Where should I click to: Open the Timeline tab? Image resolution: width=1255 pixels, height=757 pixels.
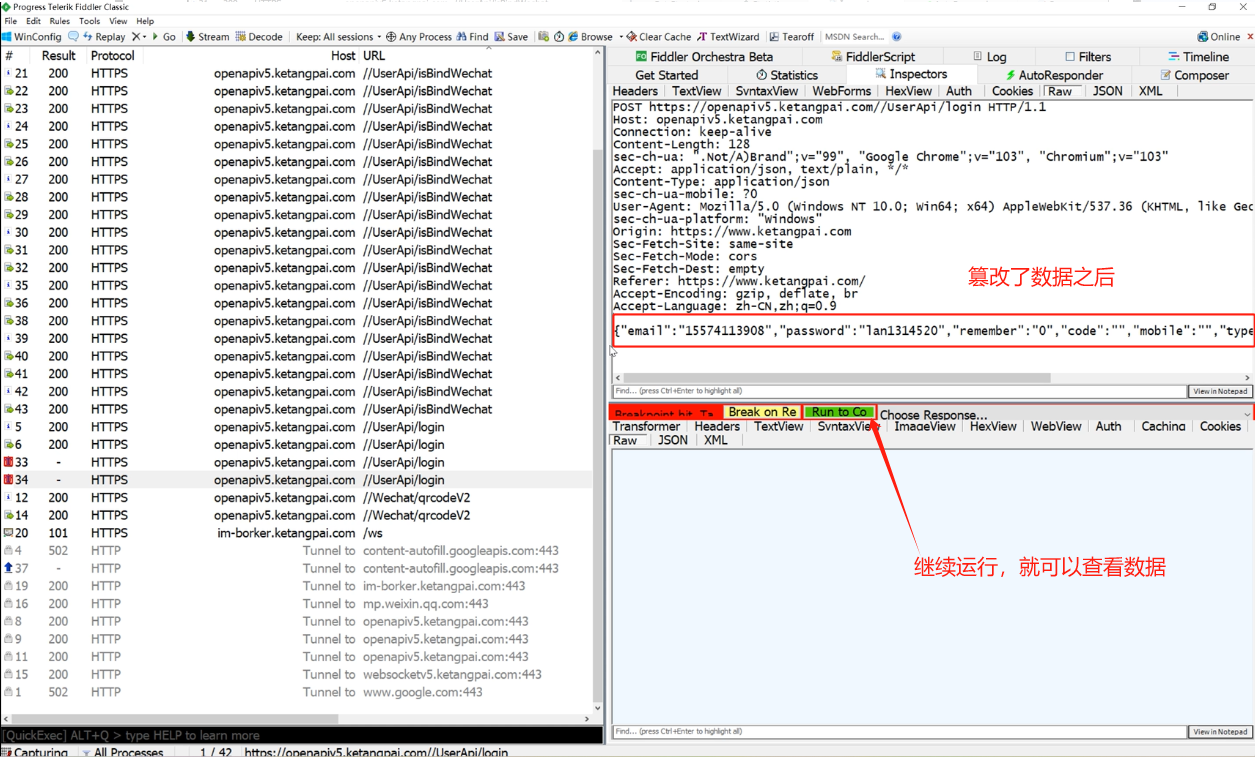(1198, 57)
